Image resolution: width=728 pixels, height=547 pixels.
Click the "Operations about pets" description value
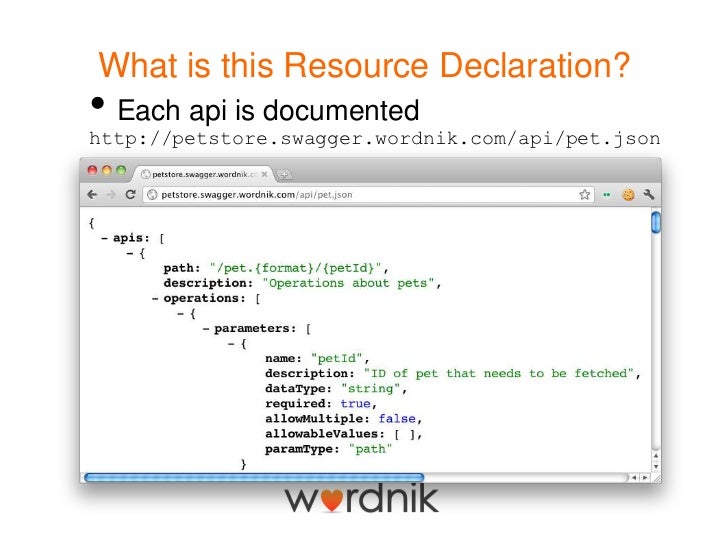348,283
